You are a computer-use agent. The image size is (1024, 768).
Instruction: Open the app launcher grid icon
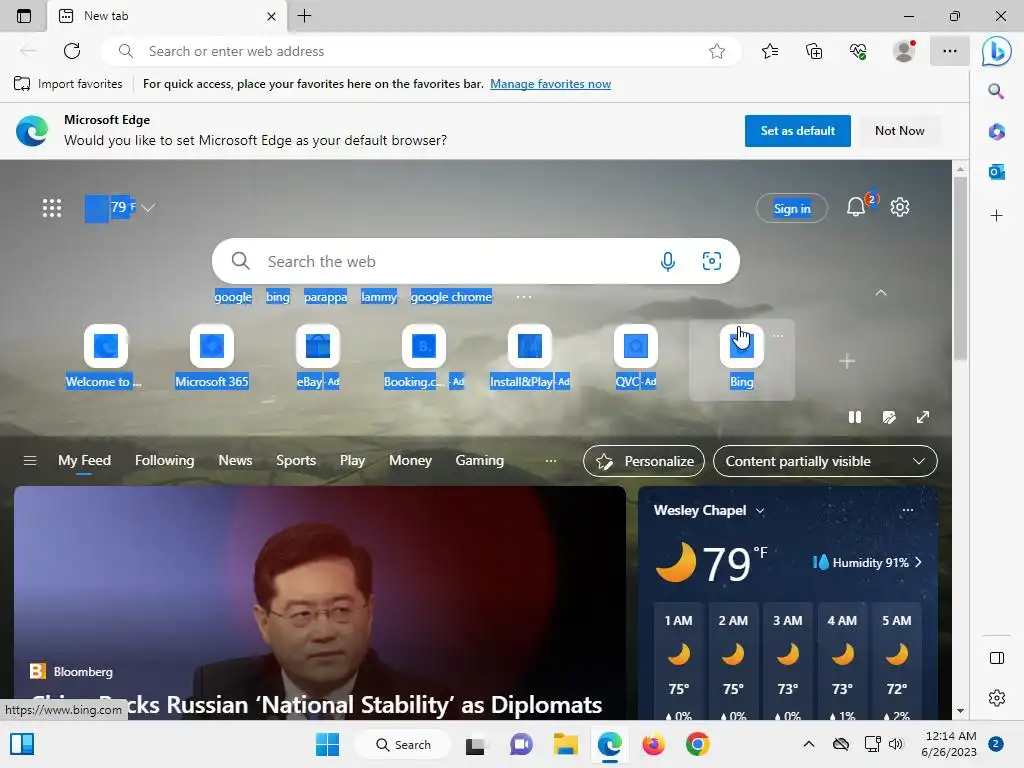[x=52, y=208]
